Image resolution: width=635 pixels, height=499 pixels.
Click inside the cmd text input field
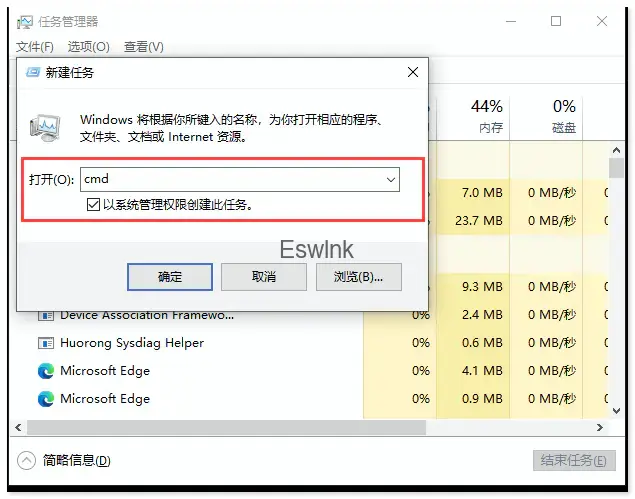click(230, 180)
